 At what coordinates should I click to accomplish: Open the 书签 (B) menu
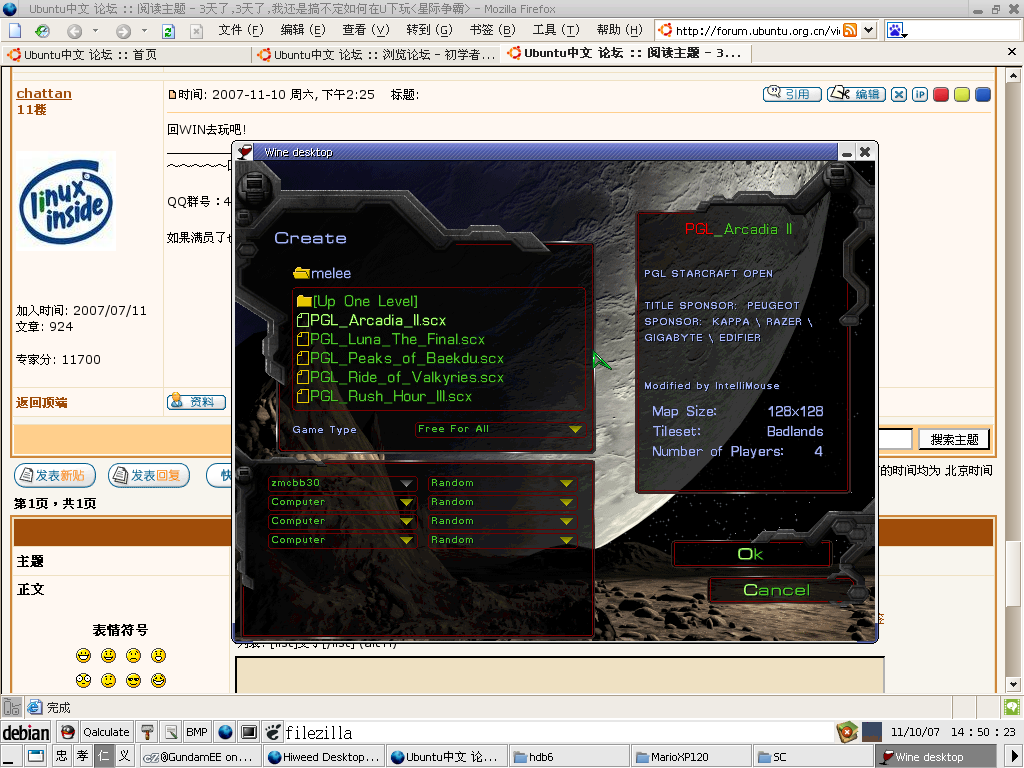coord(492,30)
